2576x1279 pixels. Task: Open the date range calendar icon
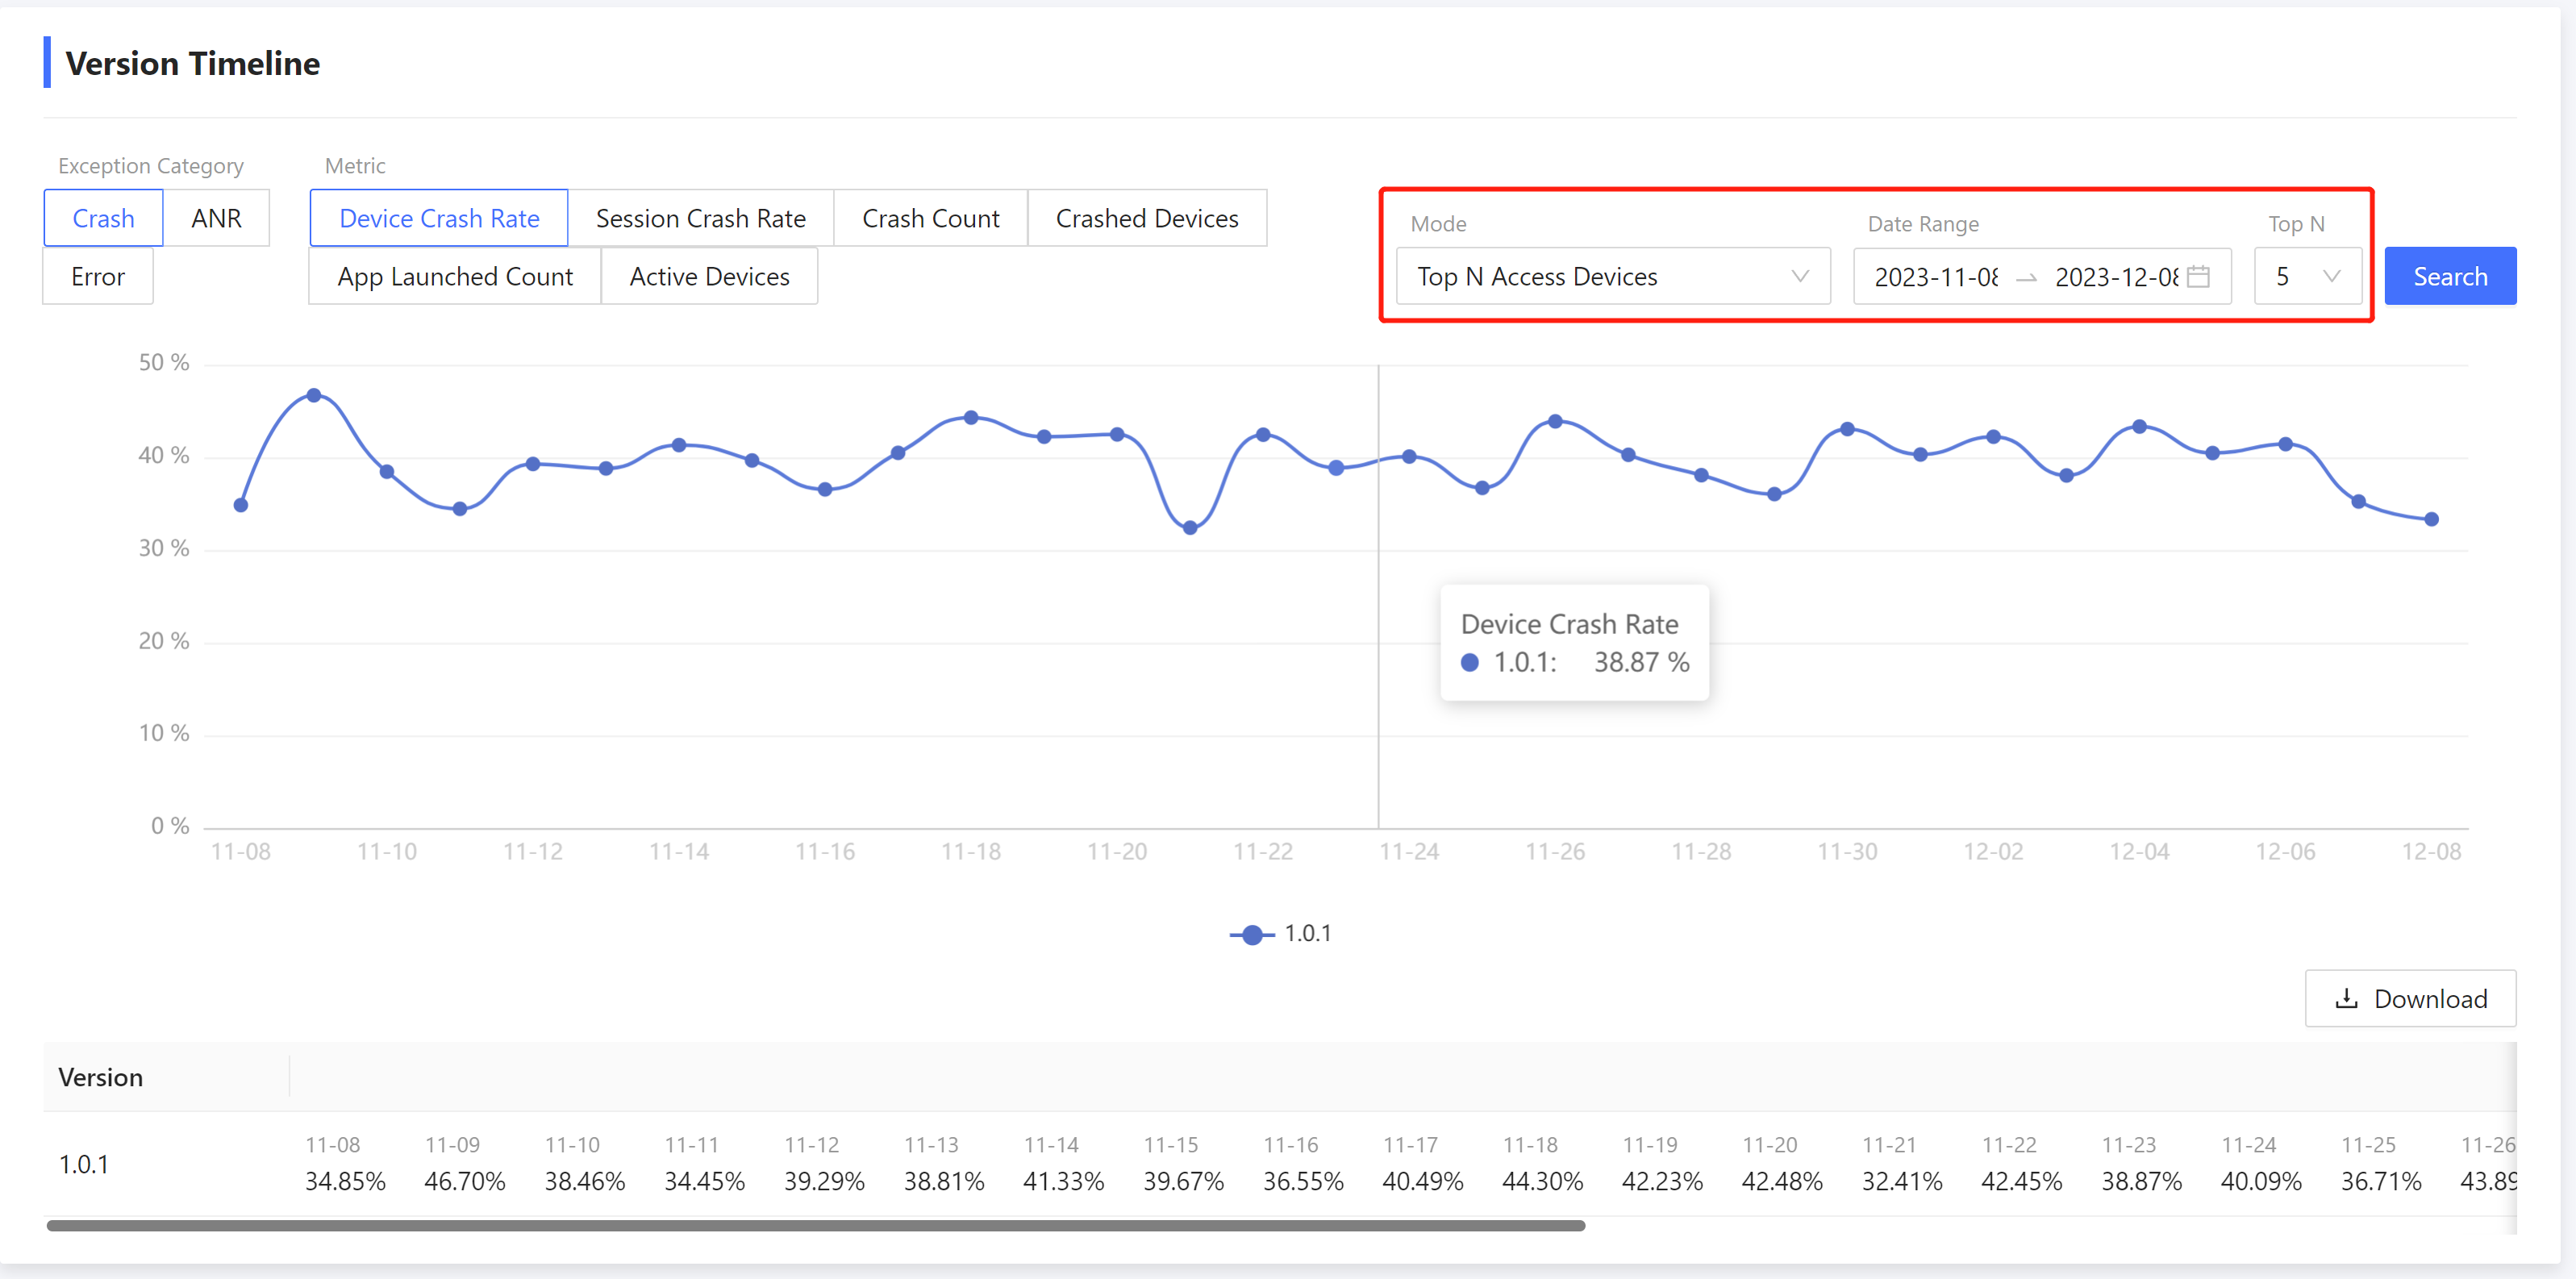coord(2198,276)
